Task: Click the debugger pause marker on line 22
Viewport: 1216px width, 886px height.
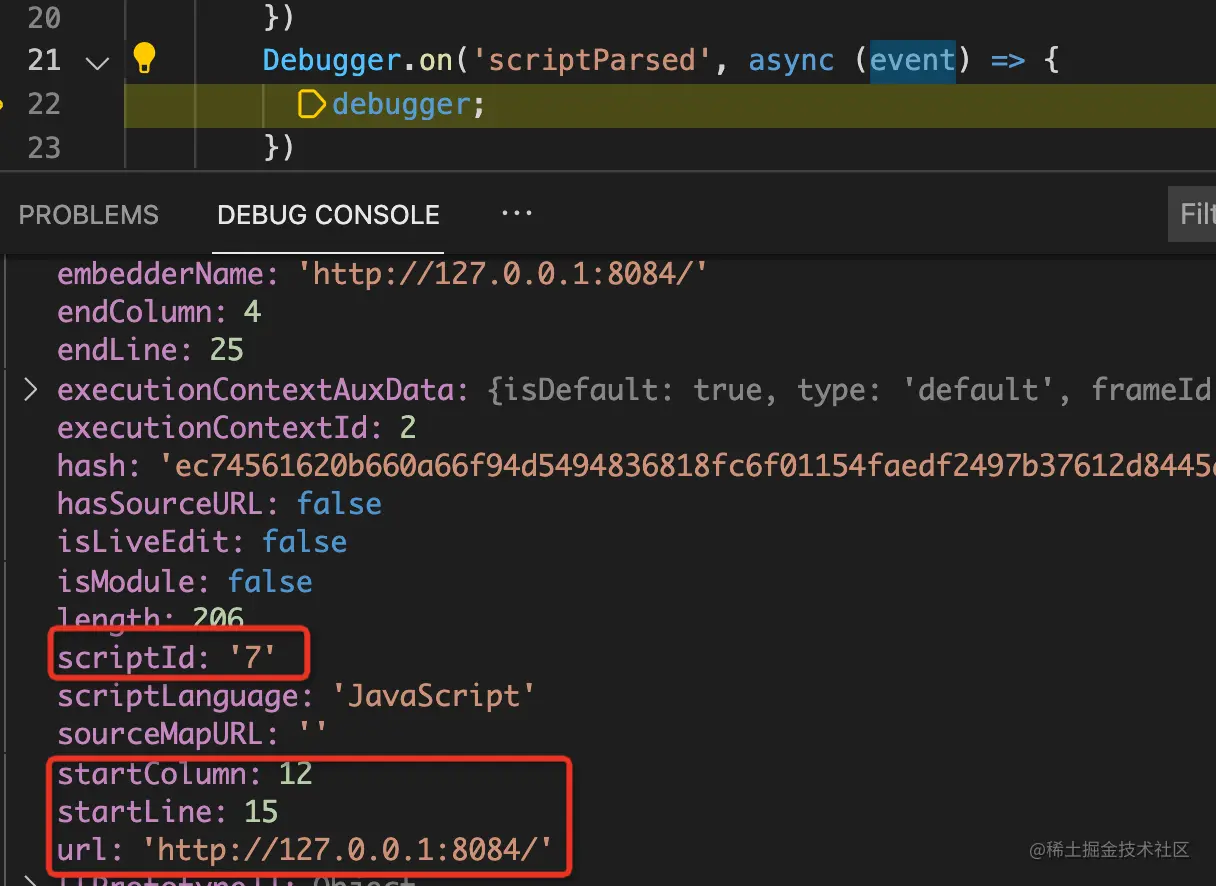Action: pyautogui.click(x=312, y=104)
